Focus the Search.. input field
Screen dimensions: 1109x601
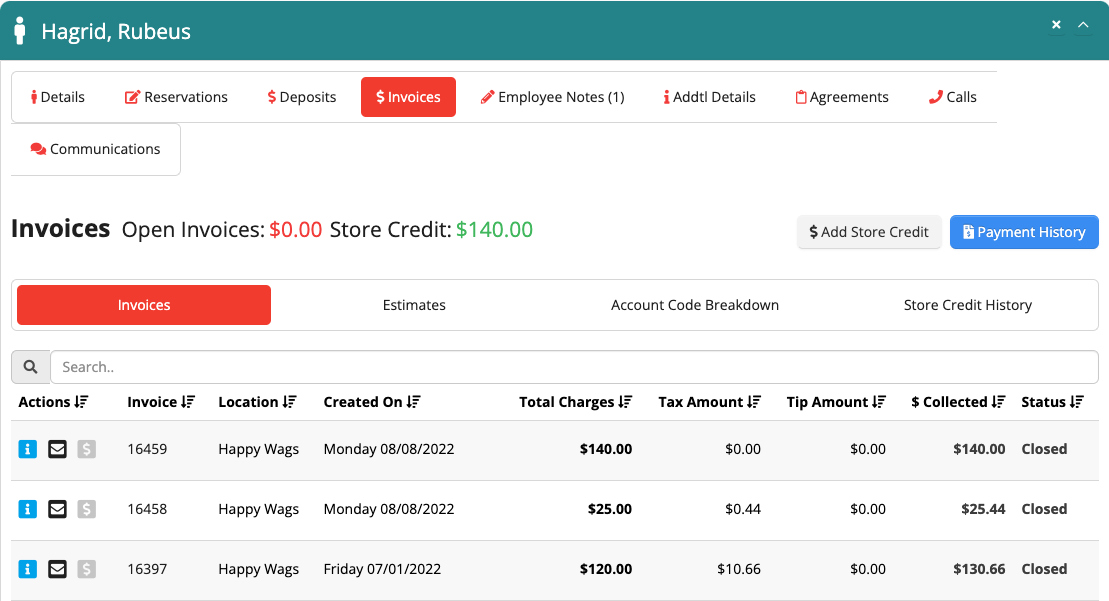pyautogui.click(x=574, y=367)
